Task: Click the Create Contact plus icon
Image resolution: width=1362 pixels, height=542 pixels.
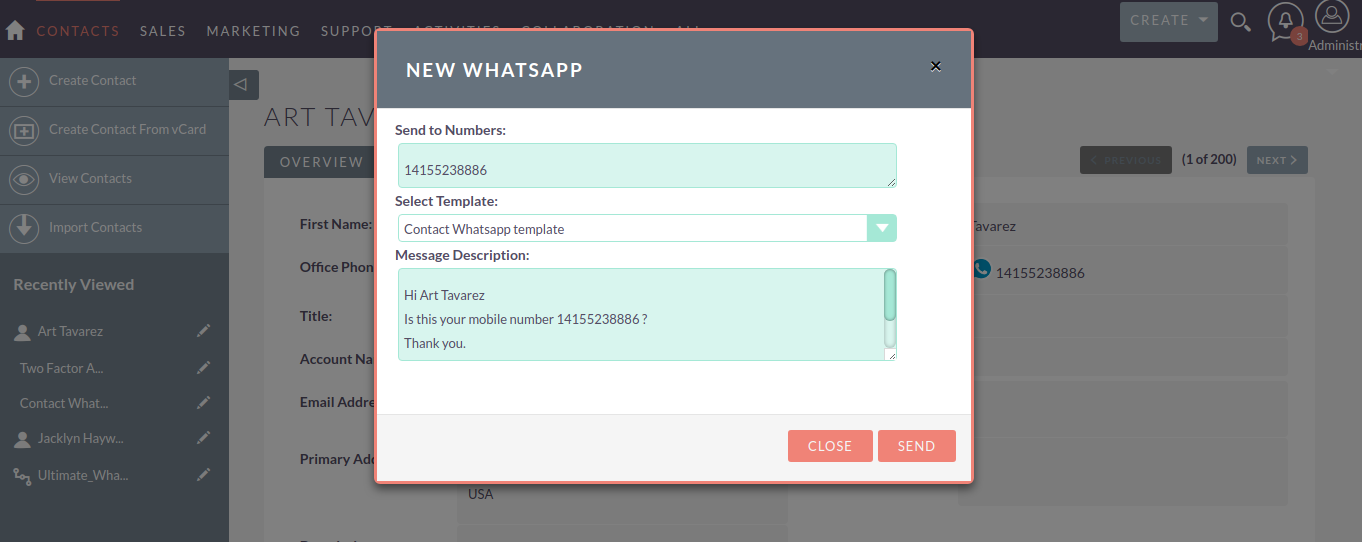Action: (24, 81)
